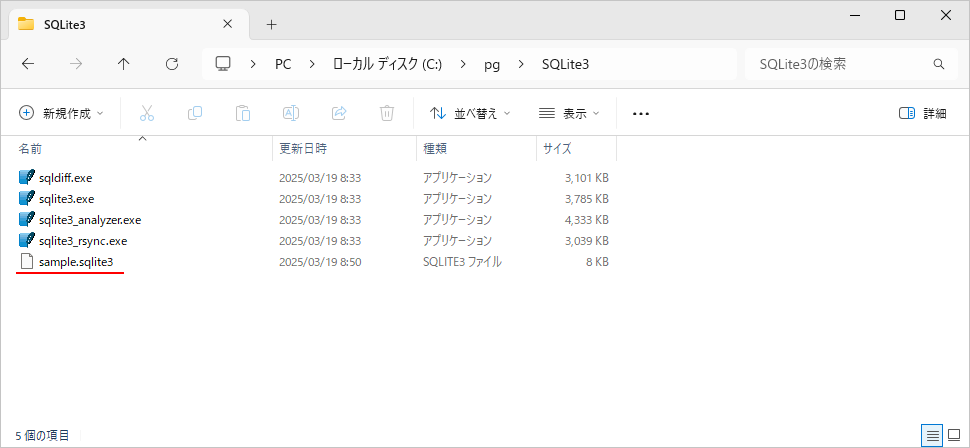The width and height of the screenshot is (970, 448).
Task: Click the Back navigation arrow
Action: click(28, 64)
